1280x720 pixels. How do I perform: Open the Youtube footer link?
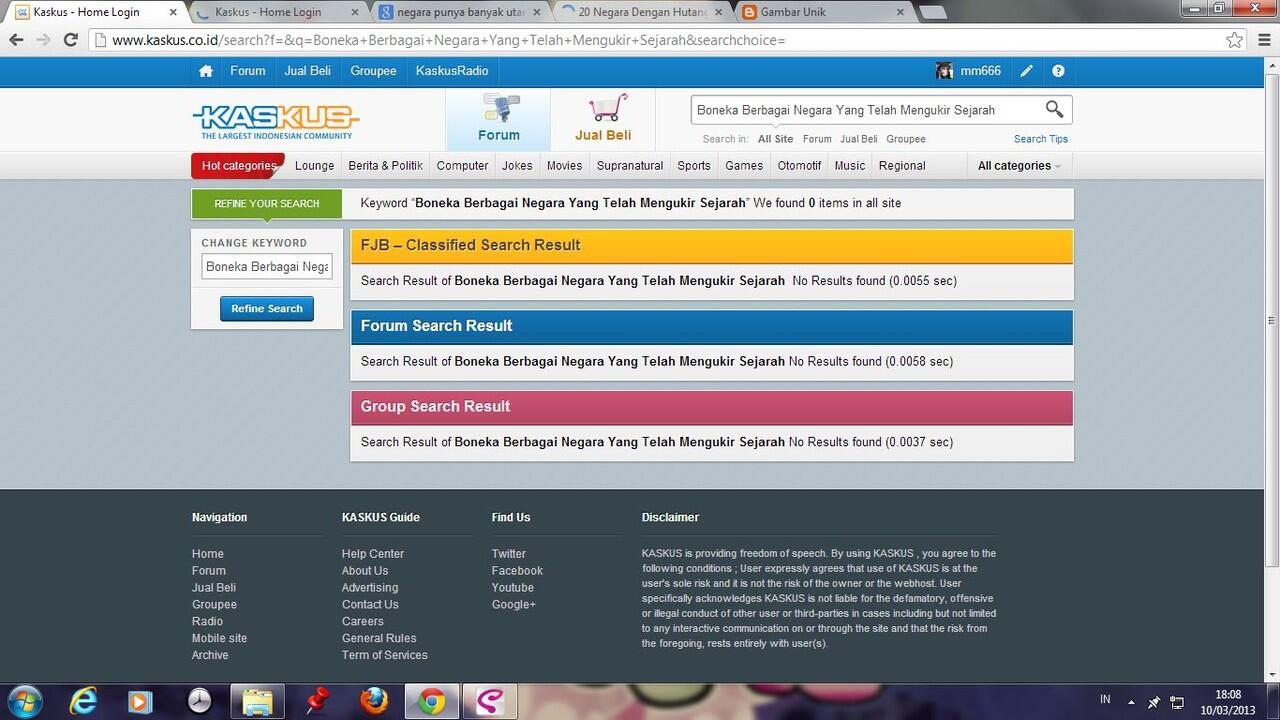click(513, 588)
